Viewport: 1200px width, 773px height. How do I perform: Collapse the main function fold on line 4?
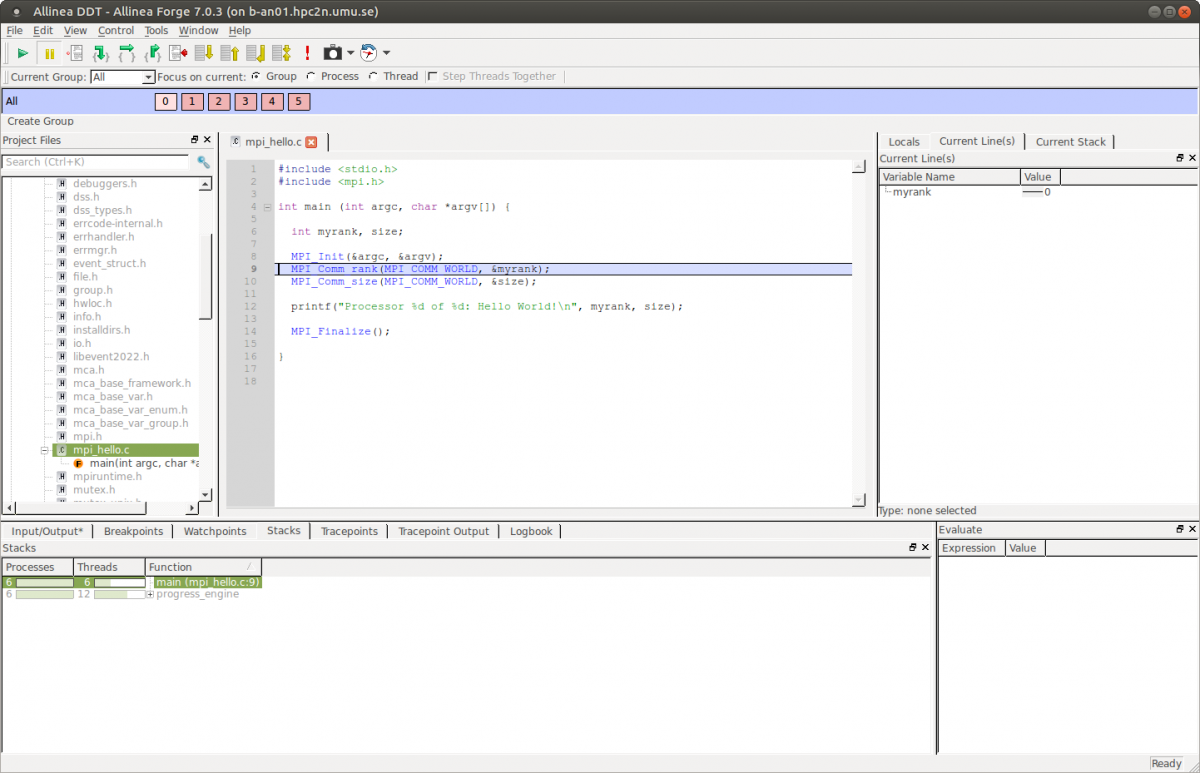[x=267, y=207]
